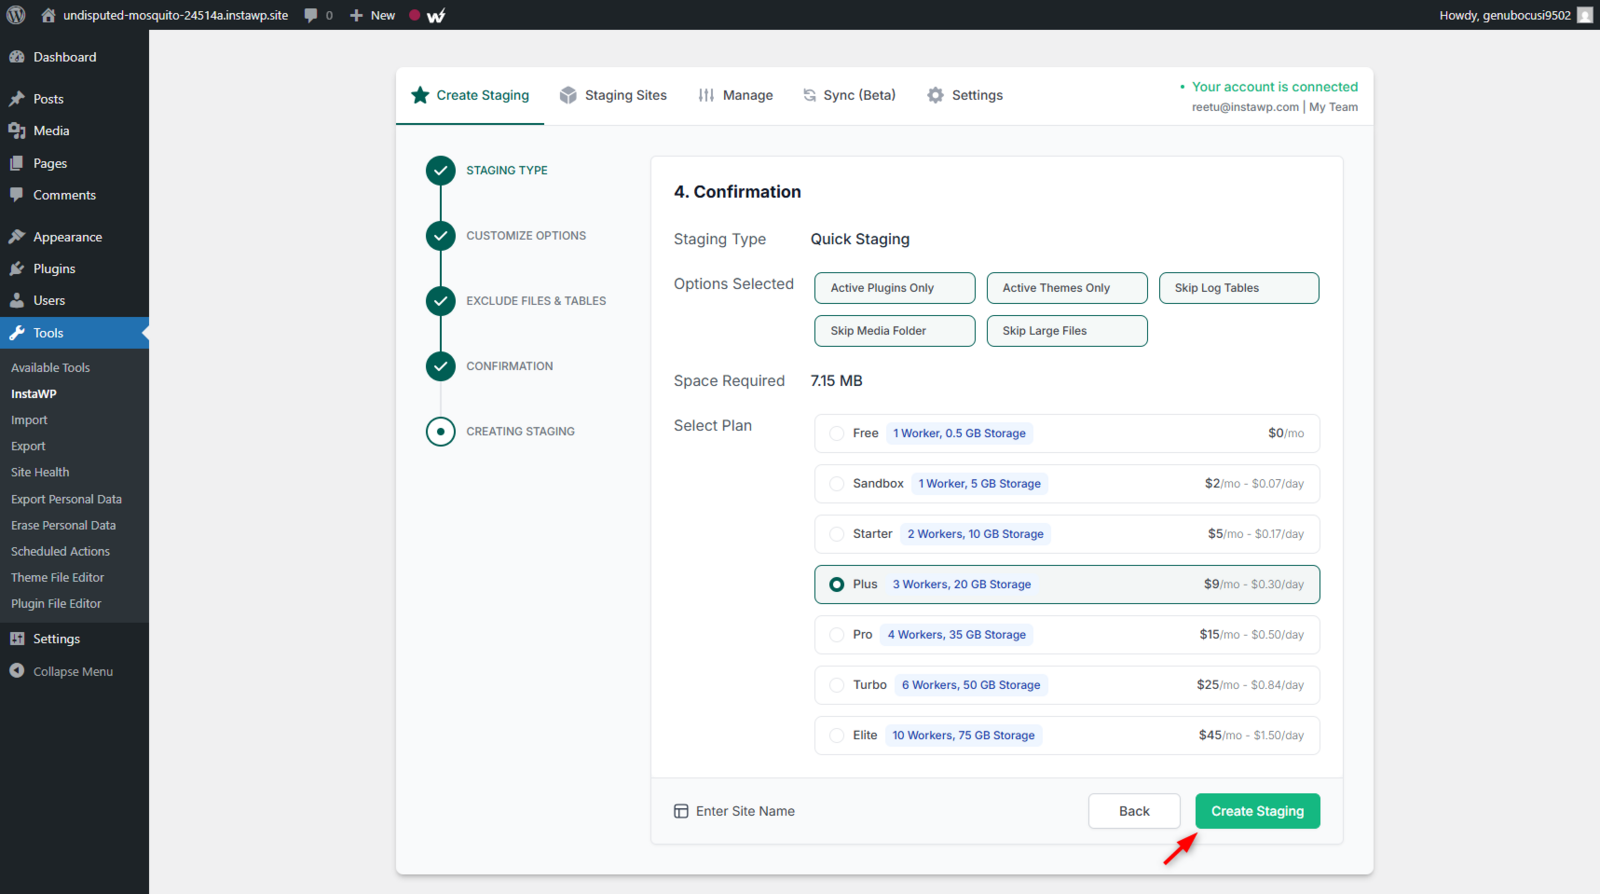This screenshot has width=1600, height=894.
Task: Open Erase Personal Data submenu item
Action: pos(63,525)
